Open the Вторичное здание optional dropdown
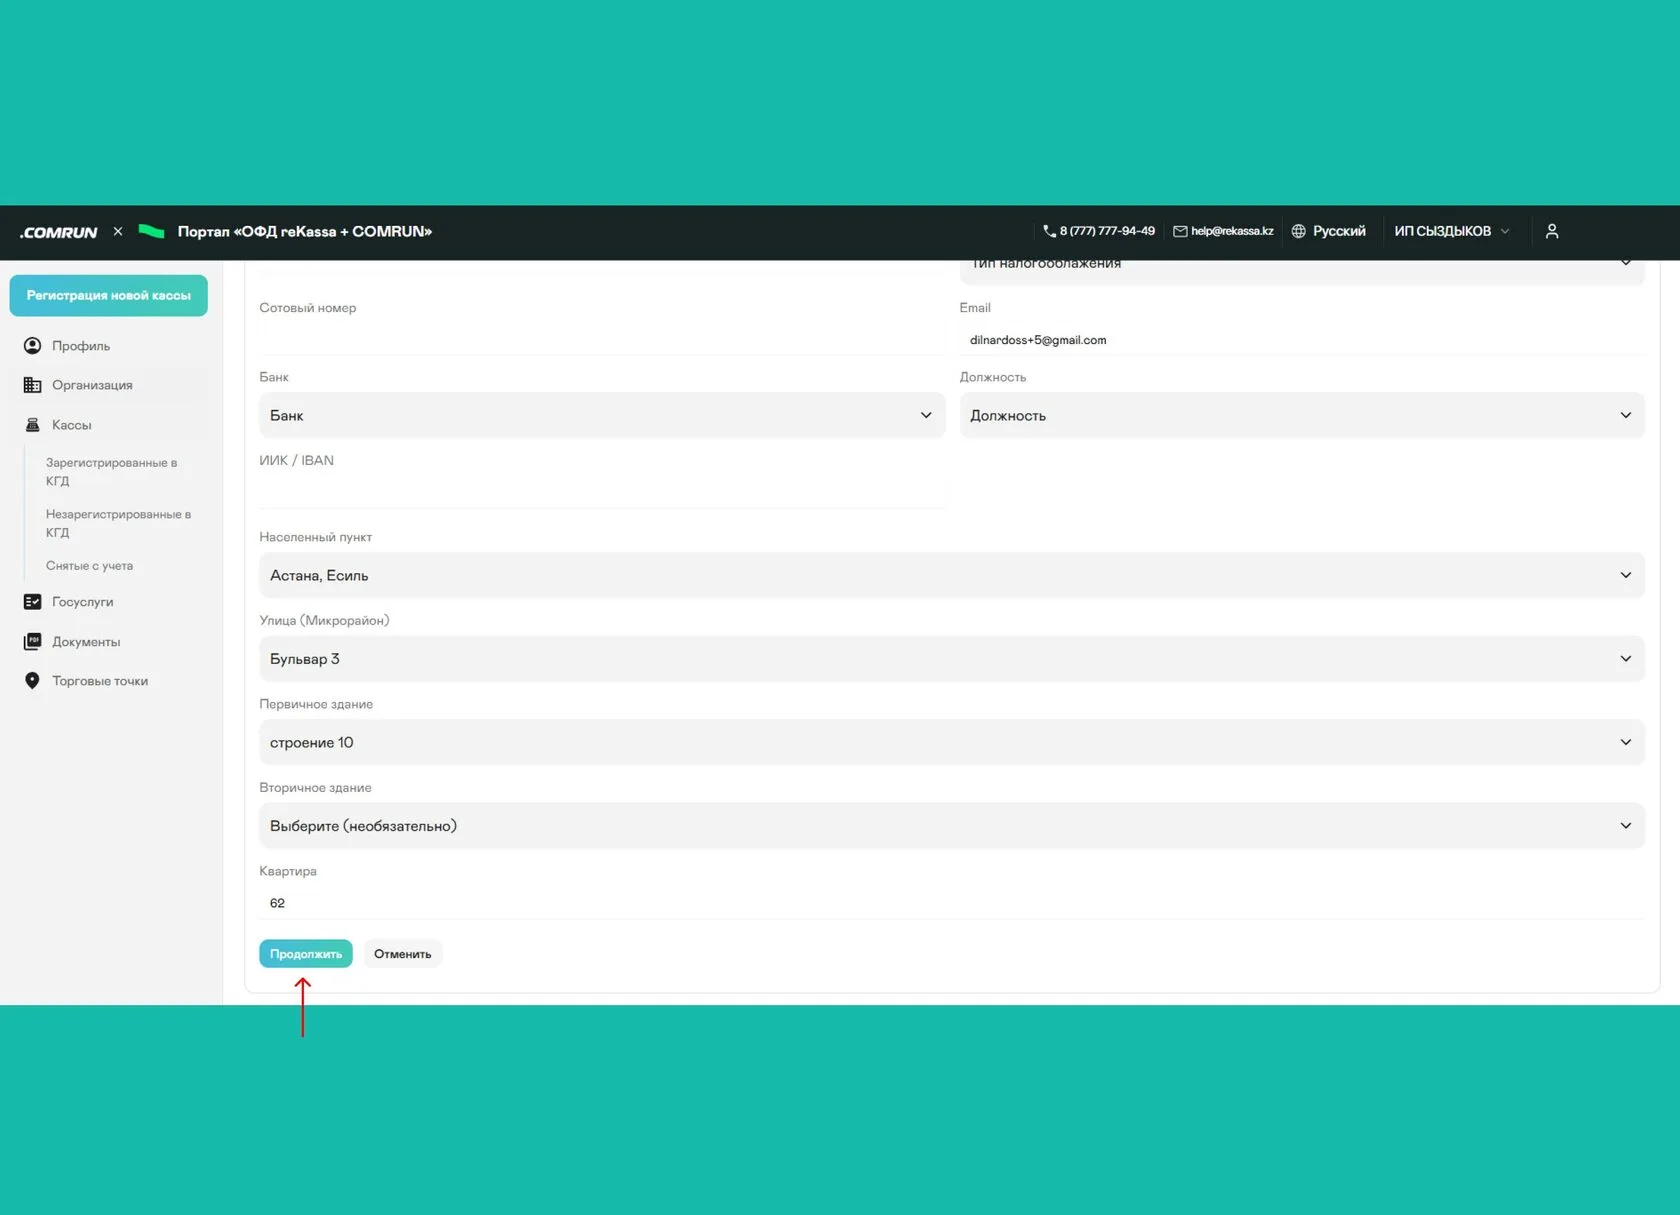This screenshot has width=1680, height=1215. tap(952, 826)
